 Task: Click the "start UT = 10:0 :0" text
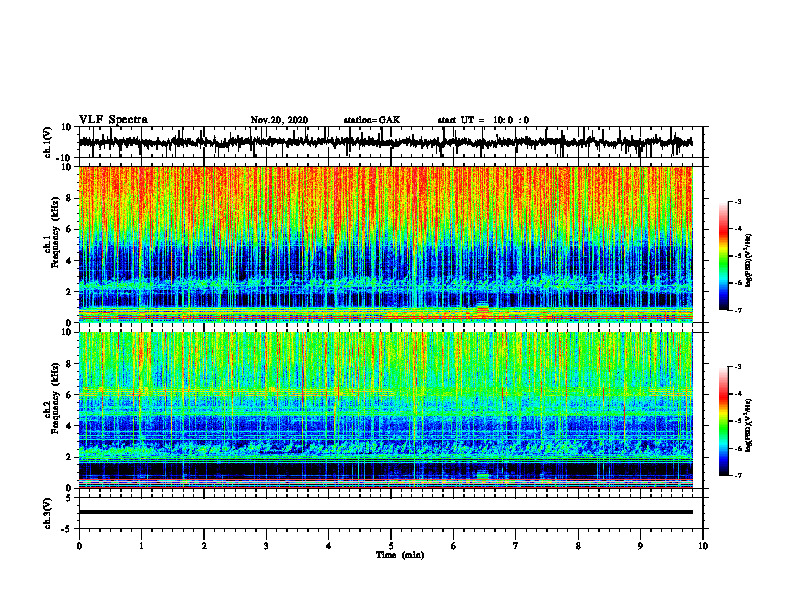483,120
